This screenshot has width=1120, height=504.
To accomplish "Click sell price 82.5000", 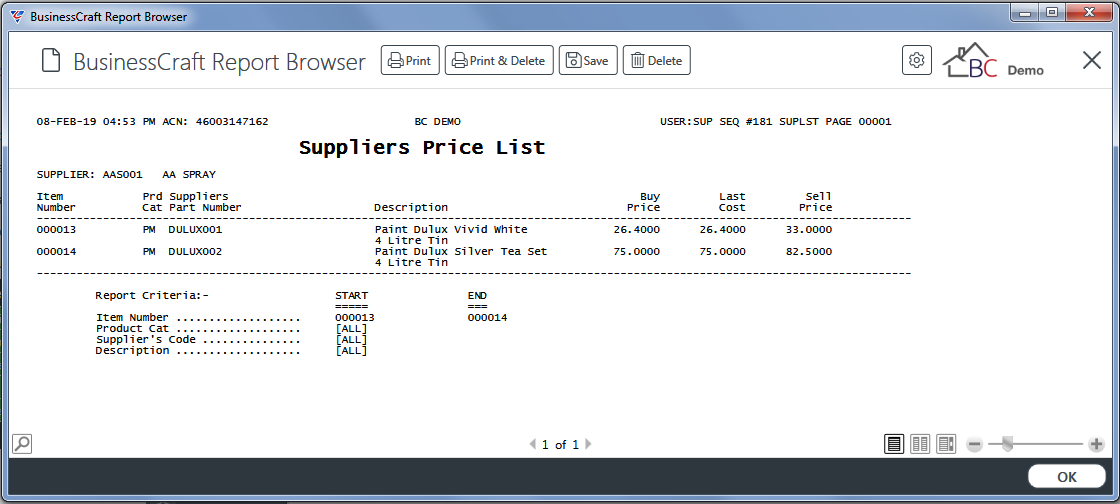I will tap(809, 252).
